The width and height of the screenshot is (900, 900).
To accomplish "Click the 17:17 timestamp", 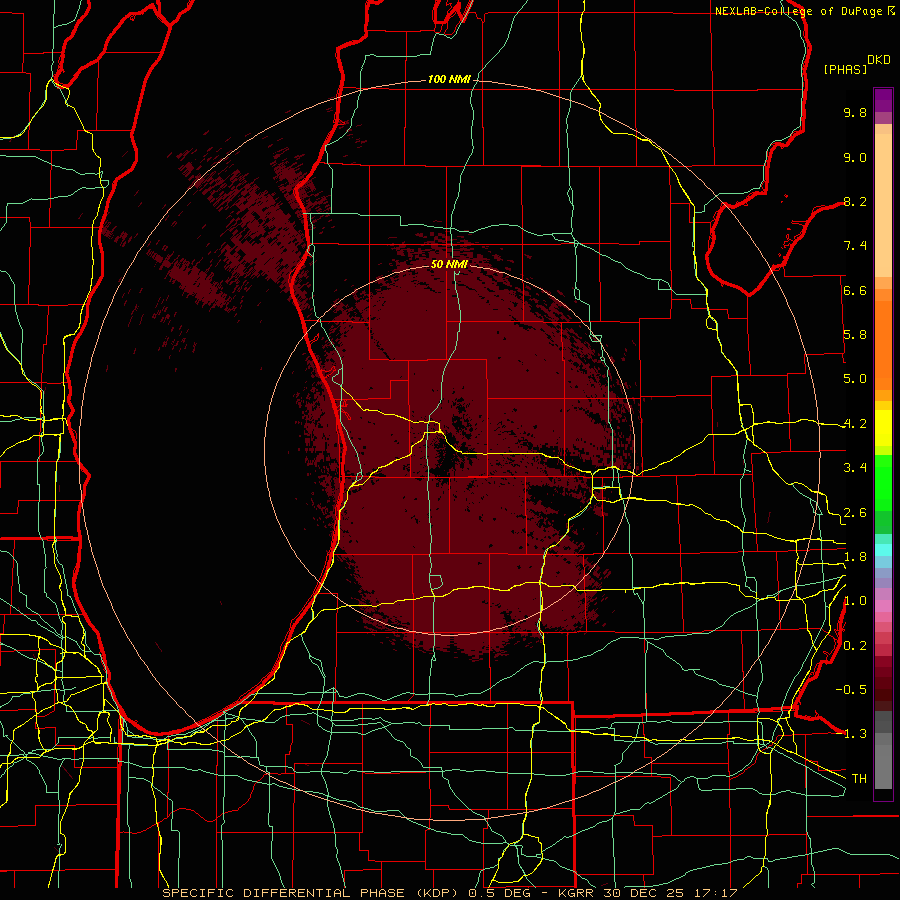I will [714, 893].
